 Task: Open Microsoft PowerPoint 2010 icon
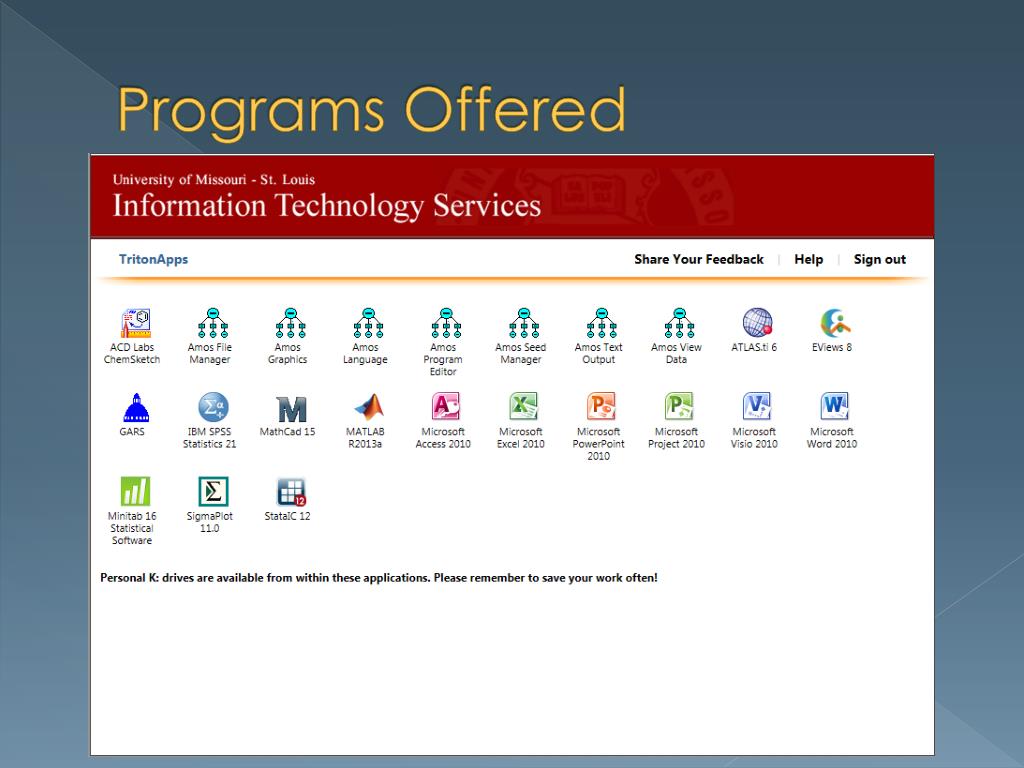[x=601, y=406]
